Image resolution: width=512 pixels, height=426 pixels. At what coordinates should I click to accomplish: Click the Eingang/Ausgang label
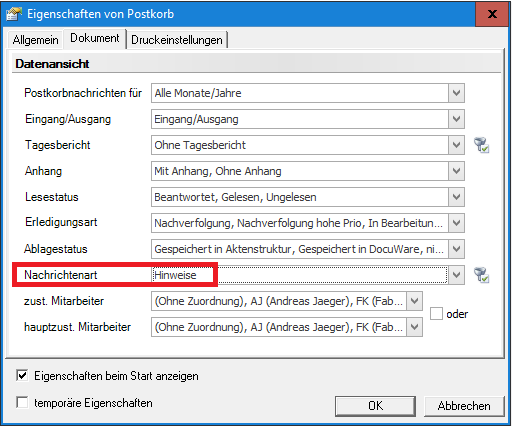[68, 119]
